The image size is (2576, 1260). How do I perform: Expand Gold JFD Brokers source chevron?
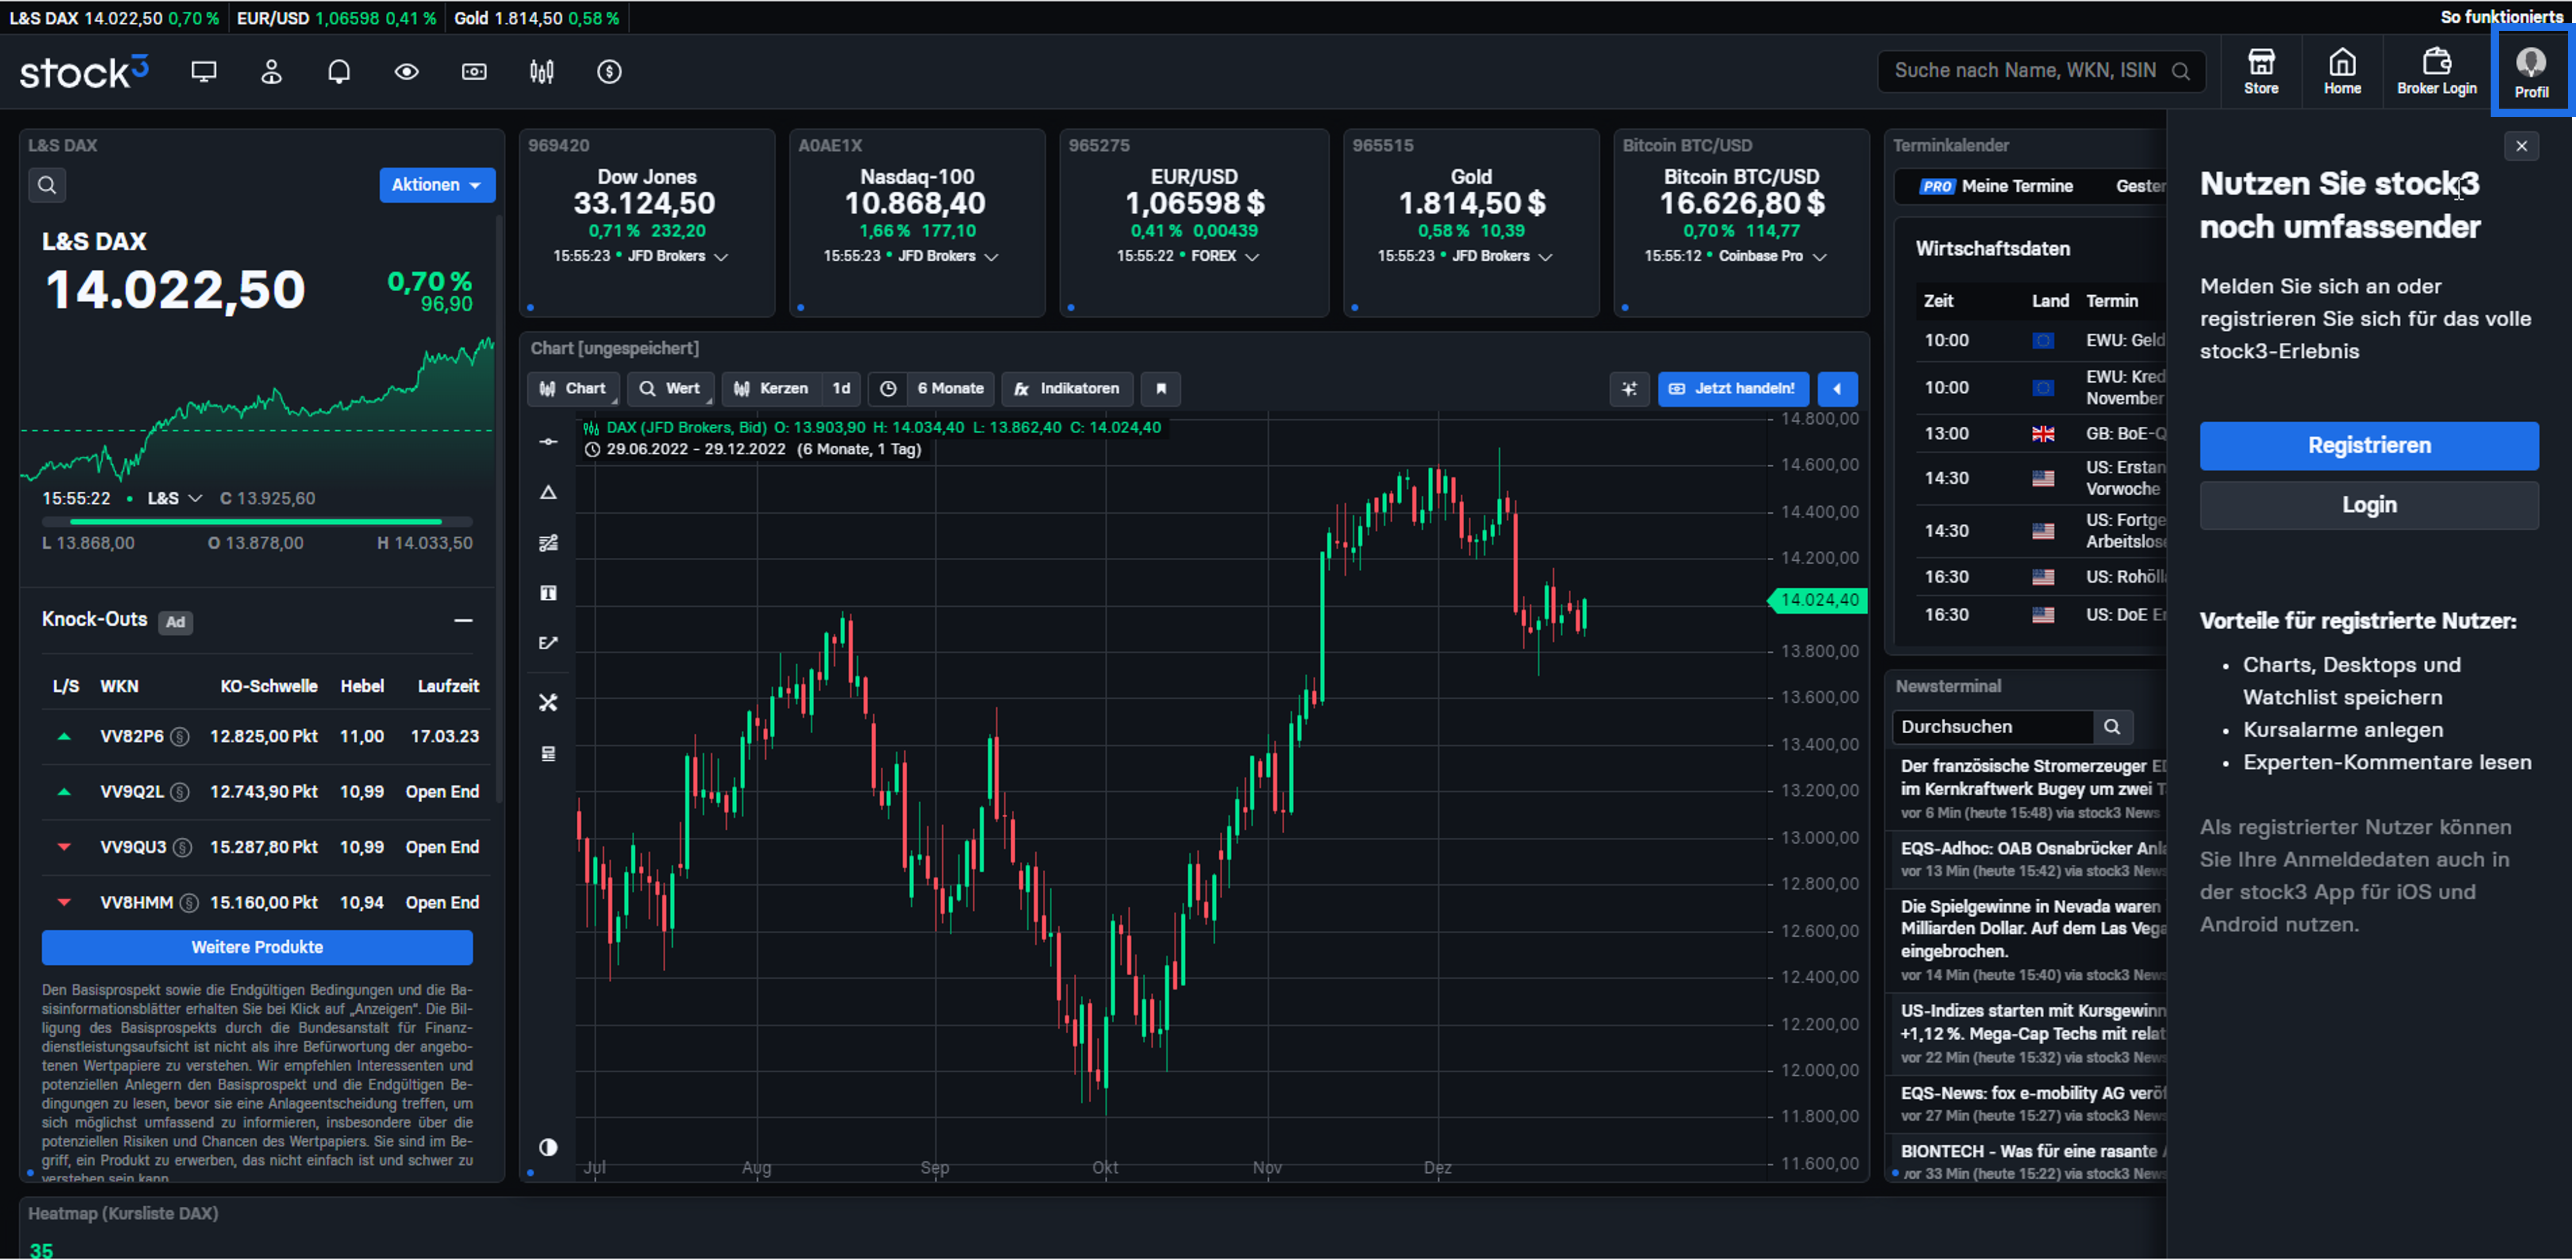[x=1545, y=257]
